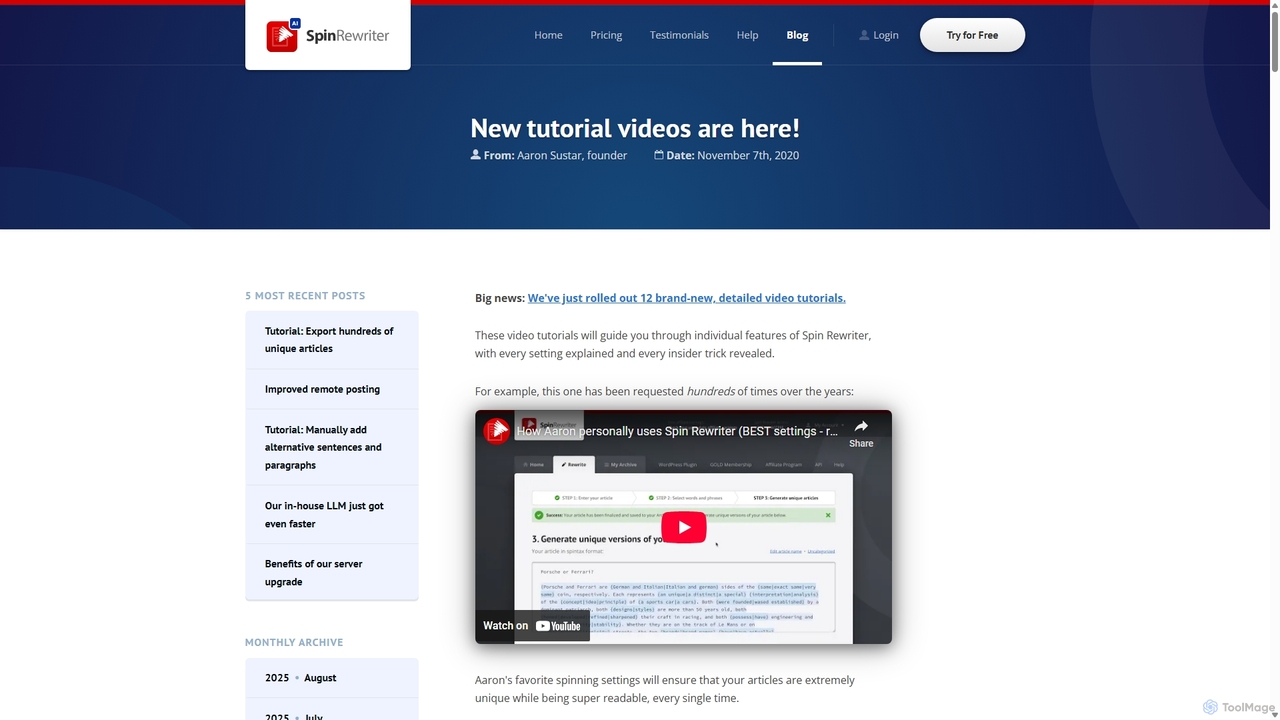Click the video Share icon
1280x720 pixels.
point(861,433)
